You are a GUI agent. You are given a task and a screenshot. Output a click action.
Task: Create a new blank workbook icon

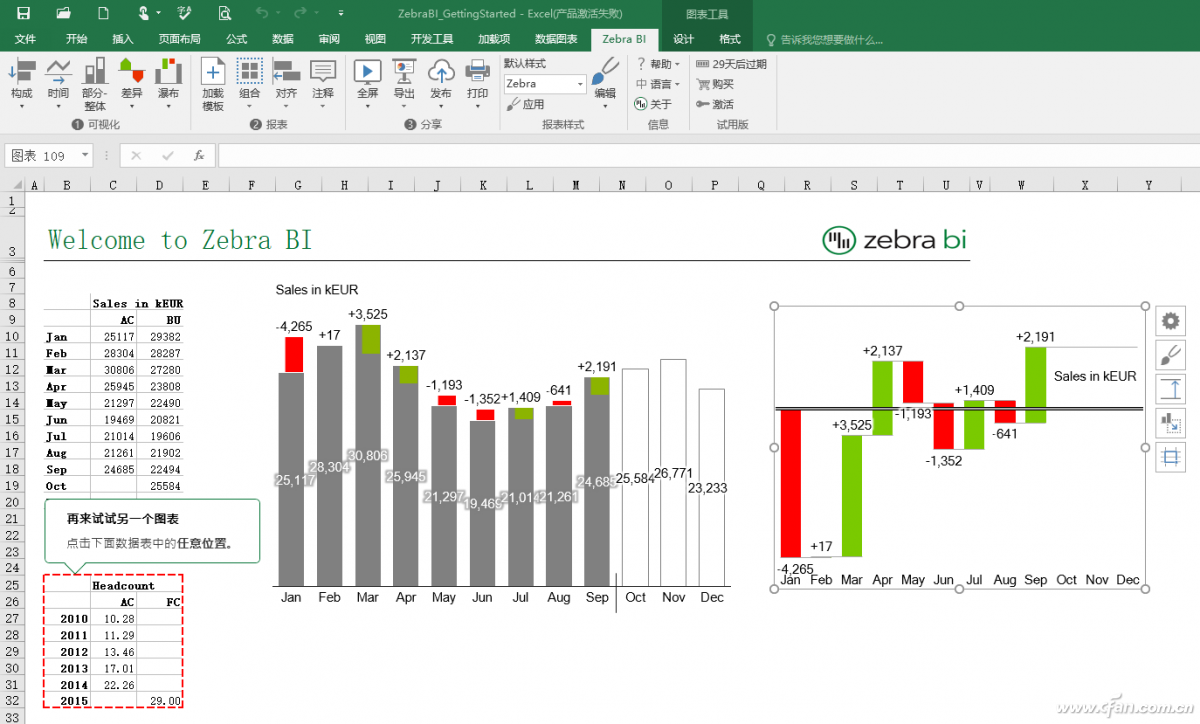tap(104, 13)
